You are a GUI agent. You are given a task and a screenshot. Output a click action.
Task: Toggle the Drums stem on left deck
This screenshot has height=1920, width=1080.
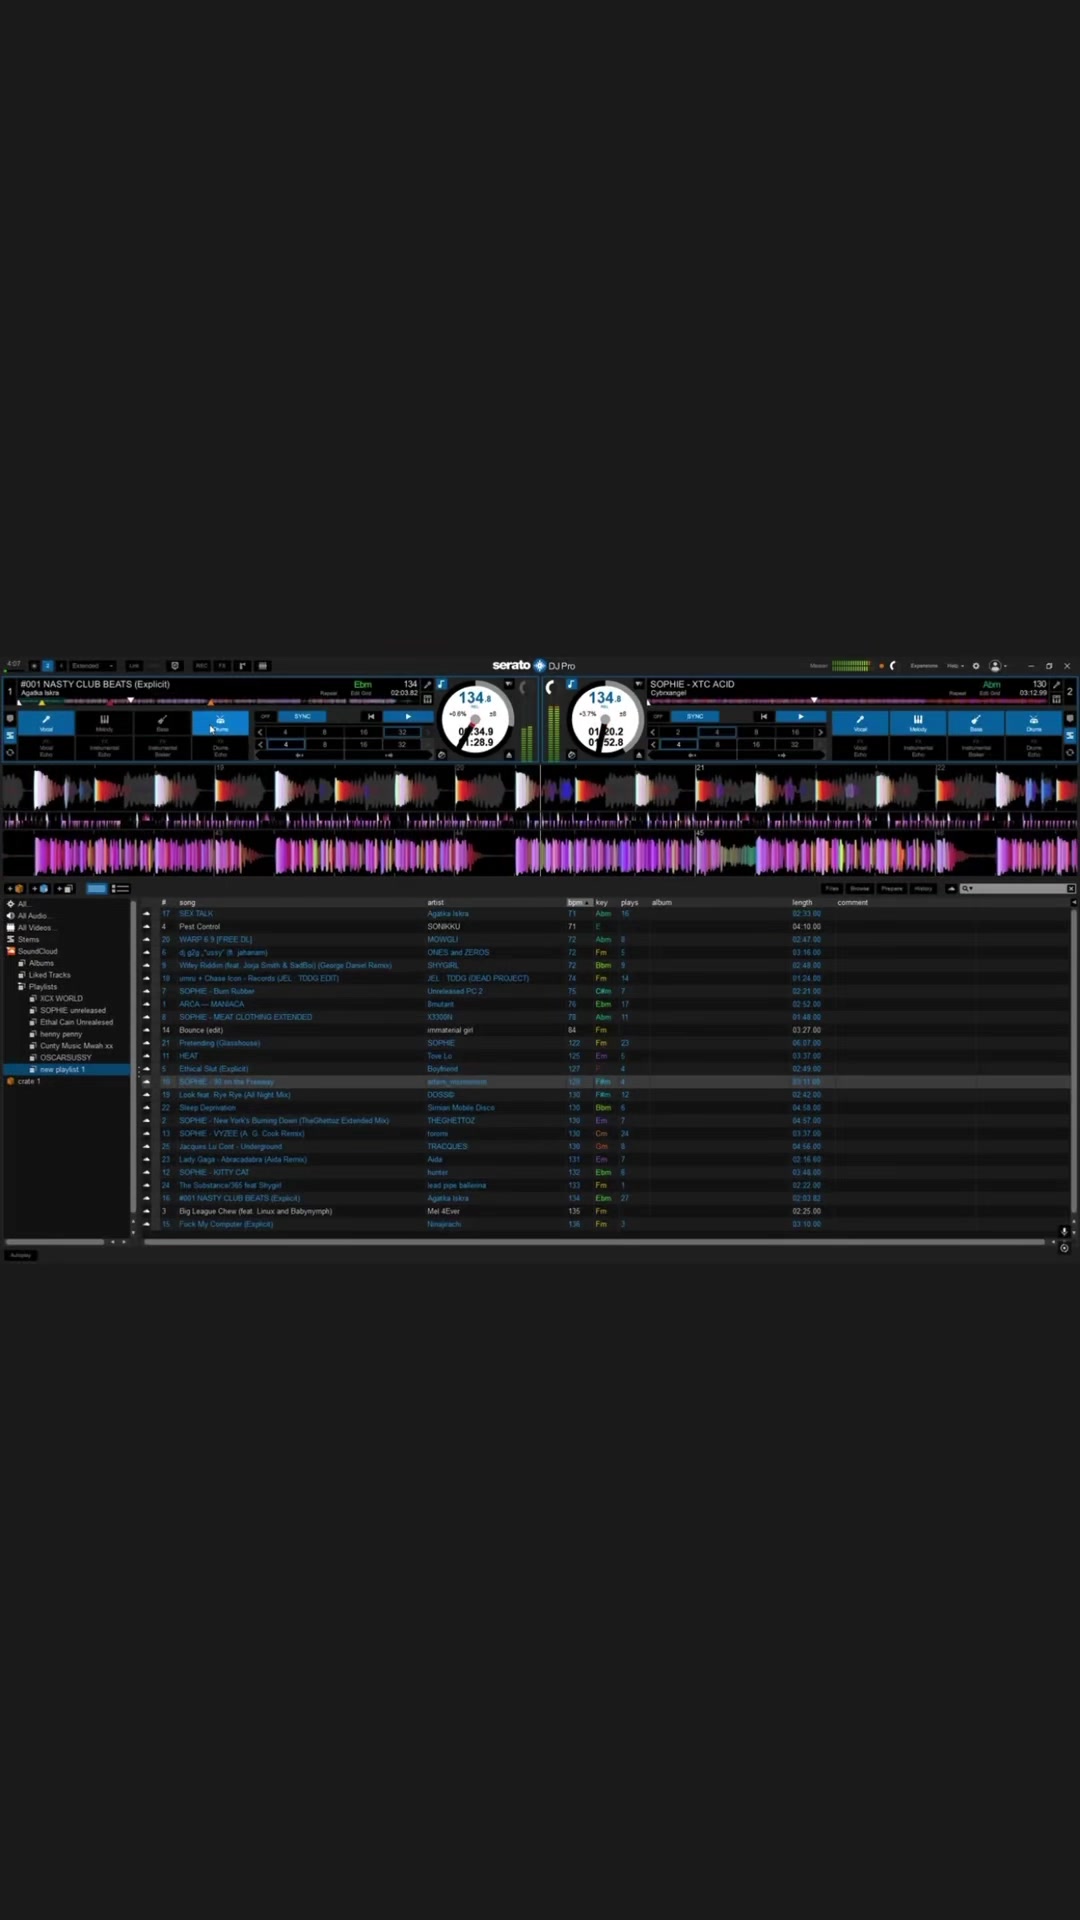(220, 722)
